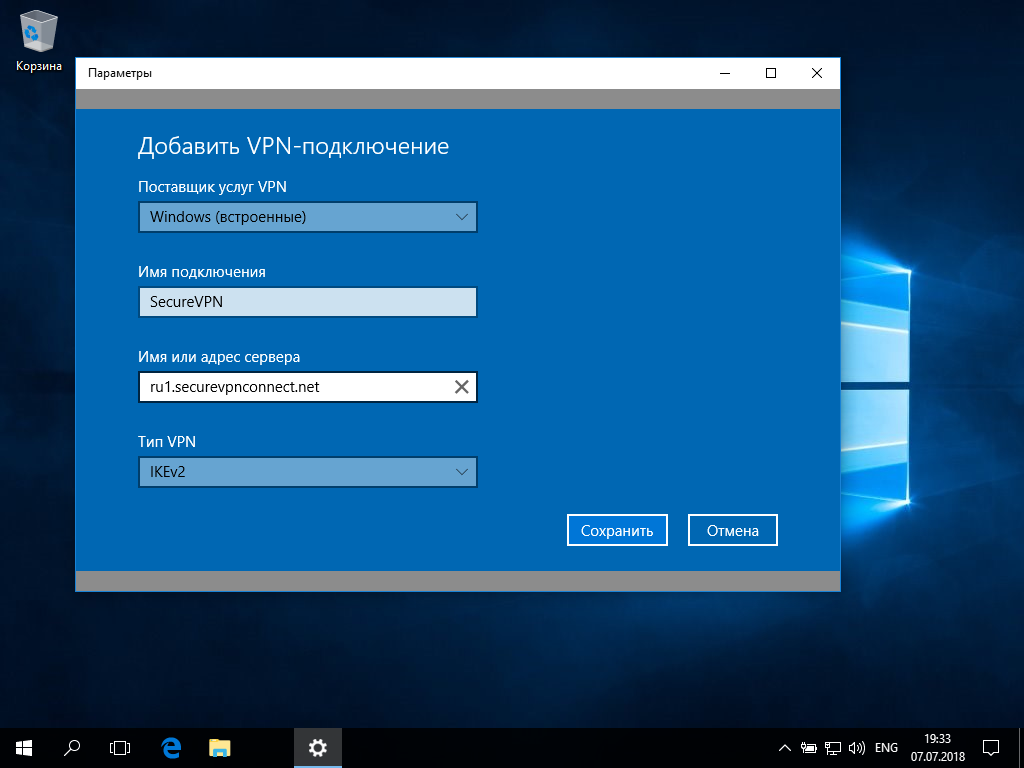Open the Start menu

pyautogui.click(x=21, y=747)
